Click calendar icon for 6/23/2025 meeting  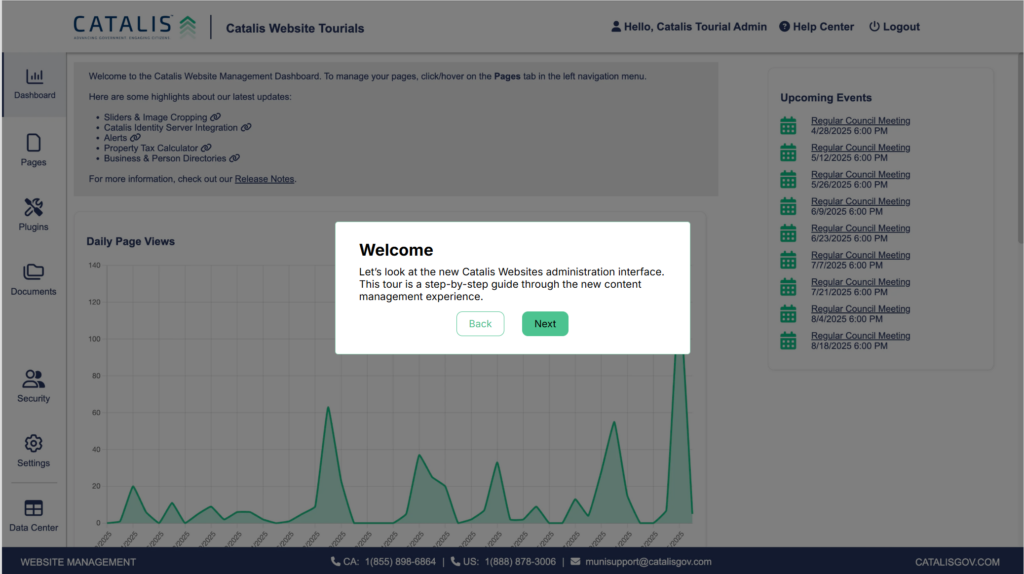click(x=788, y=232)
